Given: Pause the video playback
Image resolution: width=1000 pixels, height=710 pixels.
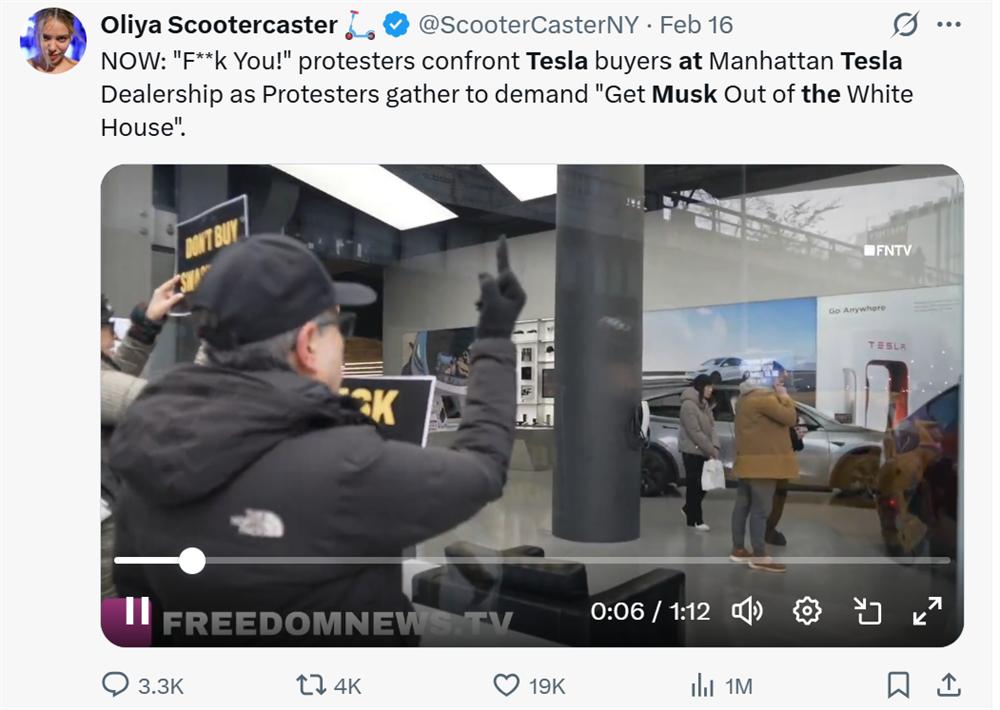Looking at the screenshot, I should click(137, 611).
